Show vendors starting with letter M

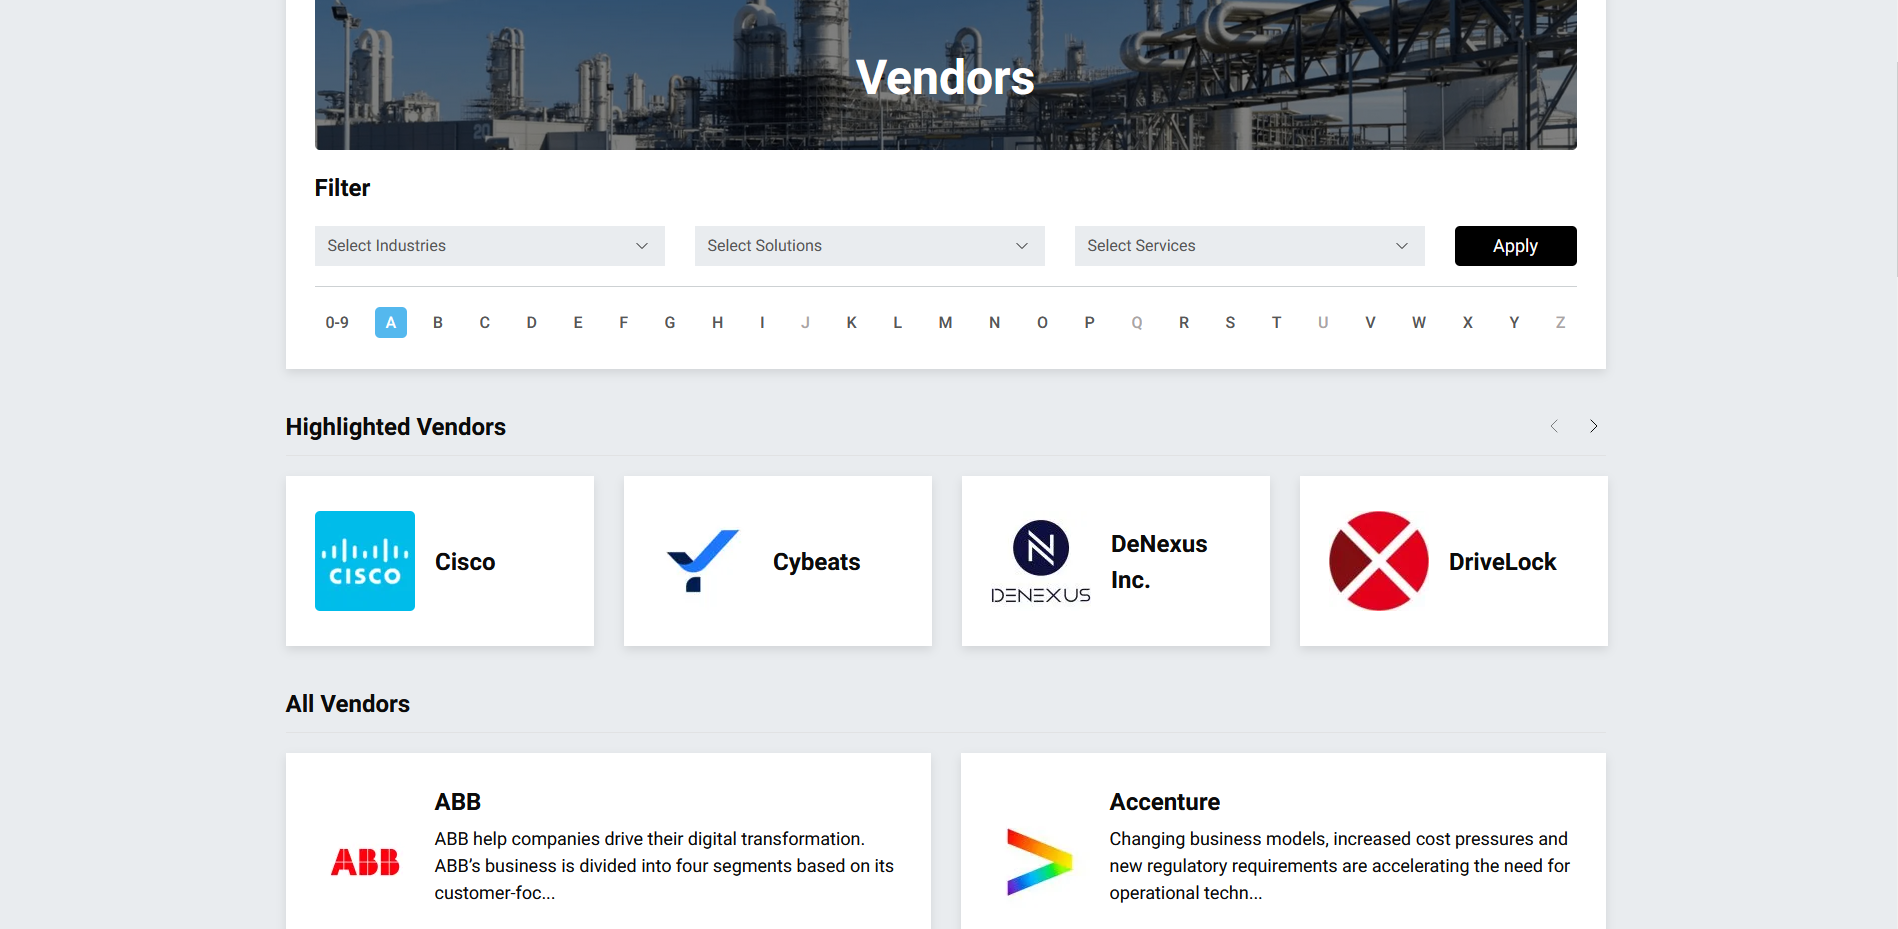coord(945,322)
